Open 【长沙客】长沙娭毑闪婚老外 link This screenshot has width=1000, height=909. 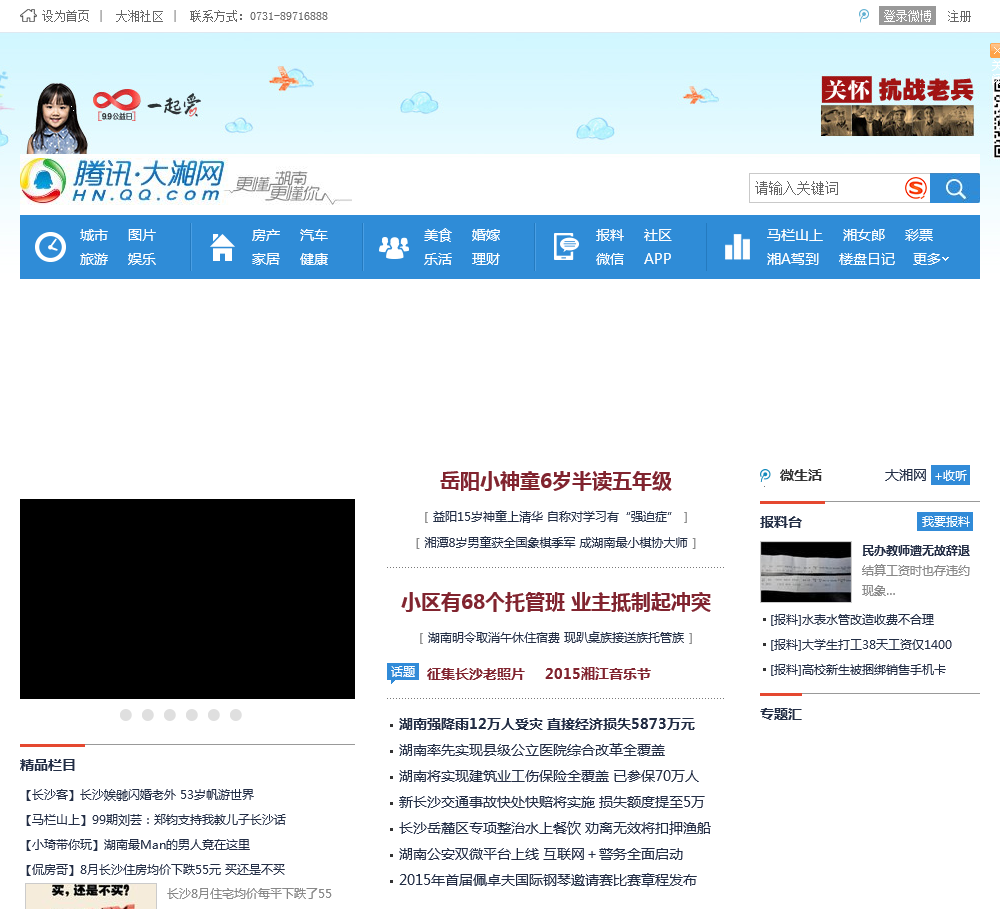[x=139, y=795]
